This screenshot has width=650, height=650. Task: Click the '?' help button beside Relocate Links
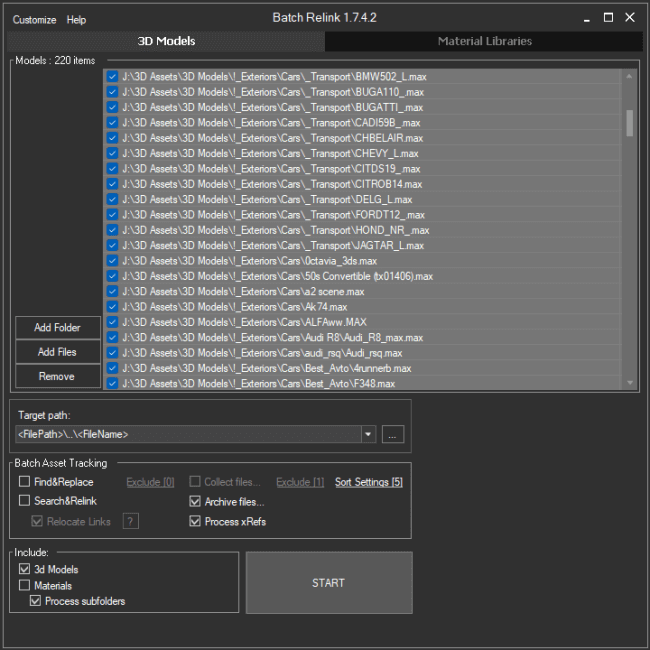[x=131, y=521]
